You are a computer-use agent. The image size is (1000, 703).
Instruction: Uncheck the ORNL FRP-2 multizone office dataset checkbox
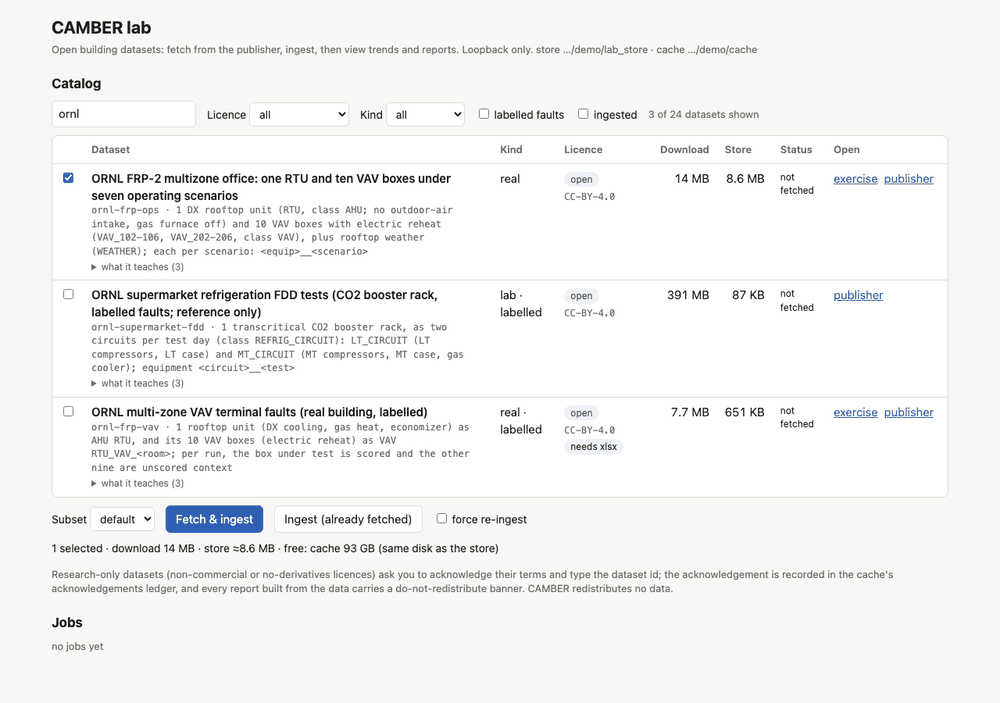(68, 178)
